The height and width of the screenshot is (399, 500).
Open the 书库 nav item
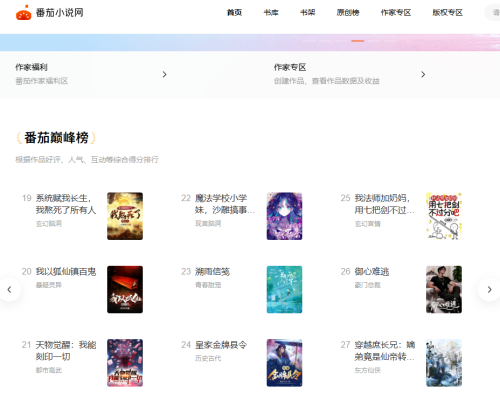pyautogui.click(x=271, y=13)
